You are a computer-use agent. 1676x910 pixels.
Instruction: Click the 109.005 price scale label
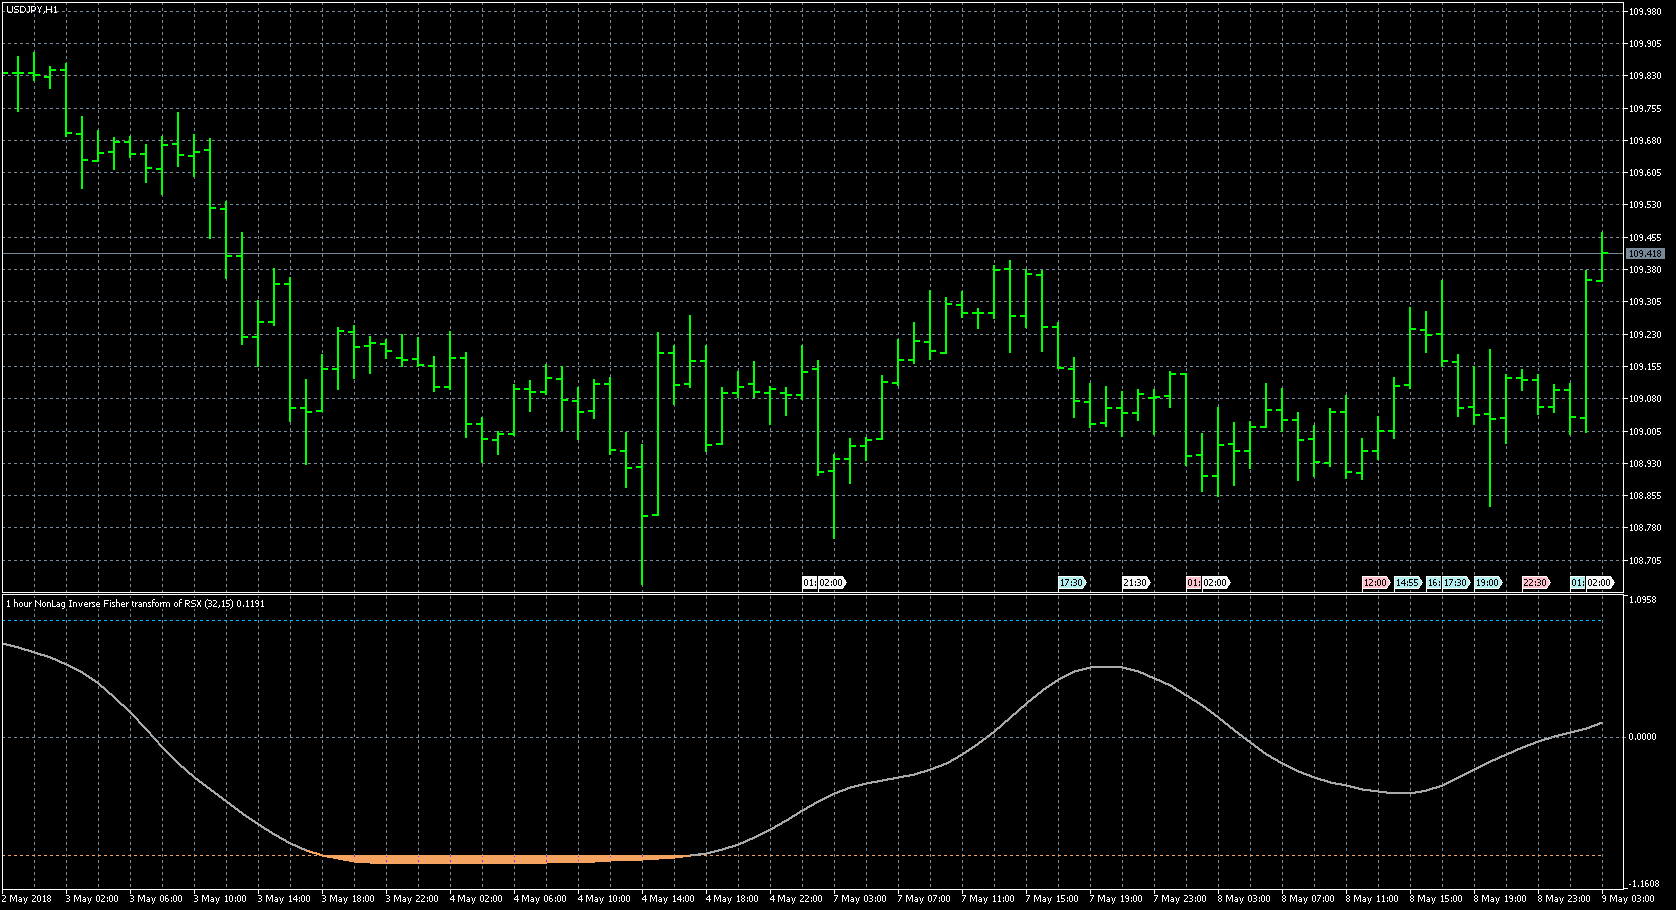tap(1645, 432)
